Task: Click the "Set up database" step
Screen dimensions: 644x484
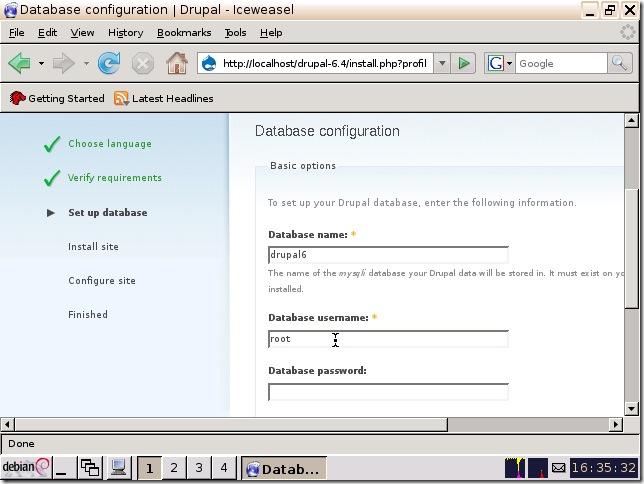Action: [x=108, y=212]
